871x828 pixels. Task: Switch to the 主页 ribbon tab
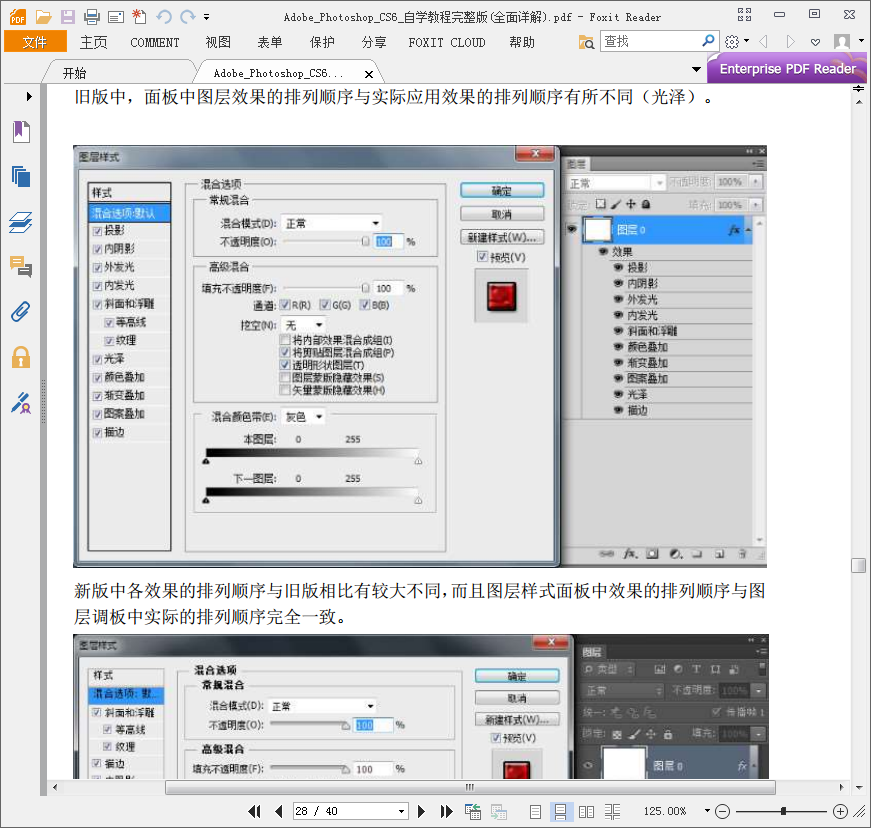coord(93,42)
